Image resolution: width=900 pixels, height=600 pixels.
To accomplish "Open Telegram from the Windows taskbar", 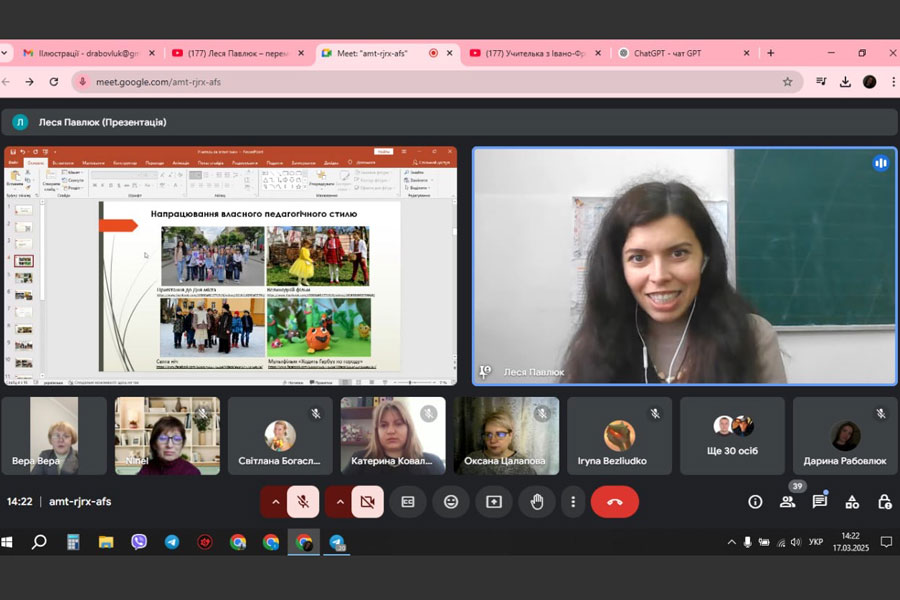I will pos(172,542).
